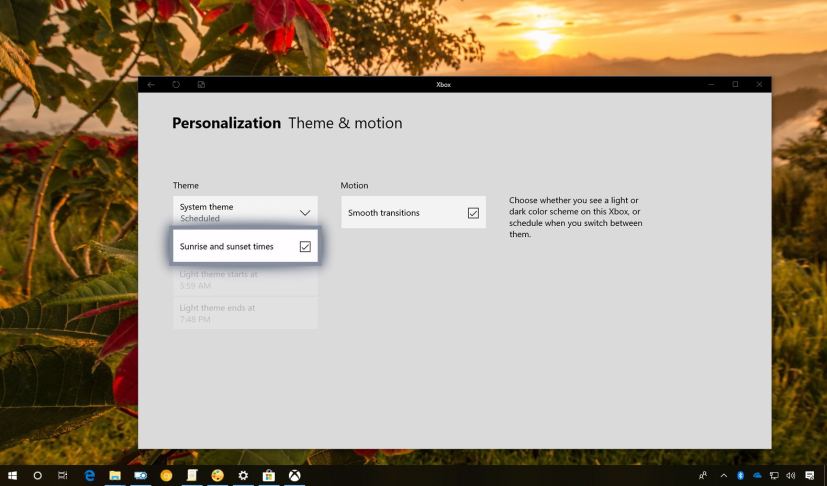827x486 pixels.
Task: Maximize the Xbox window
Action: pyautogui.click(x=735, y=84)
